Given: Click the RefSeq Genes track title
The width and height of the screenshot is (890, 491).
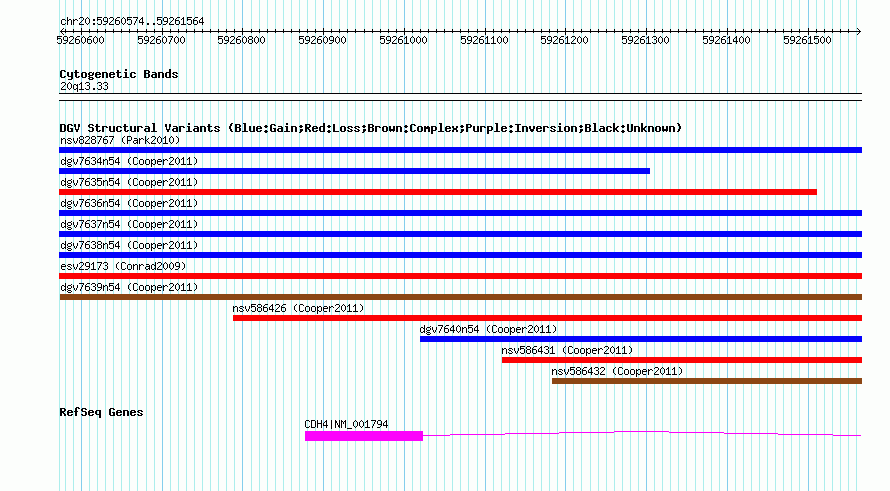Looking at the screenshot, I should point(101,412).
